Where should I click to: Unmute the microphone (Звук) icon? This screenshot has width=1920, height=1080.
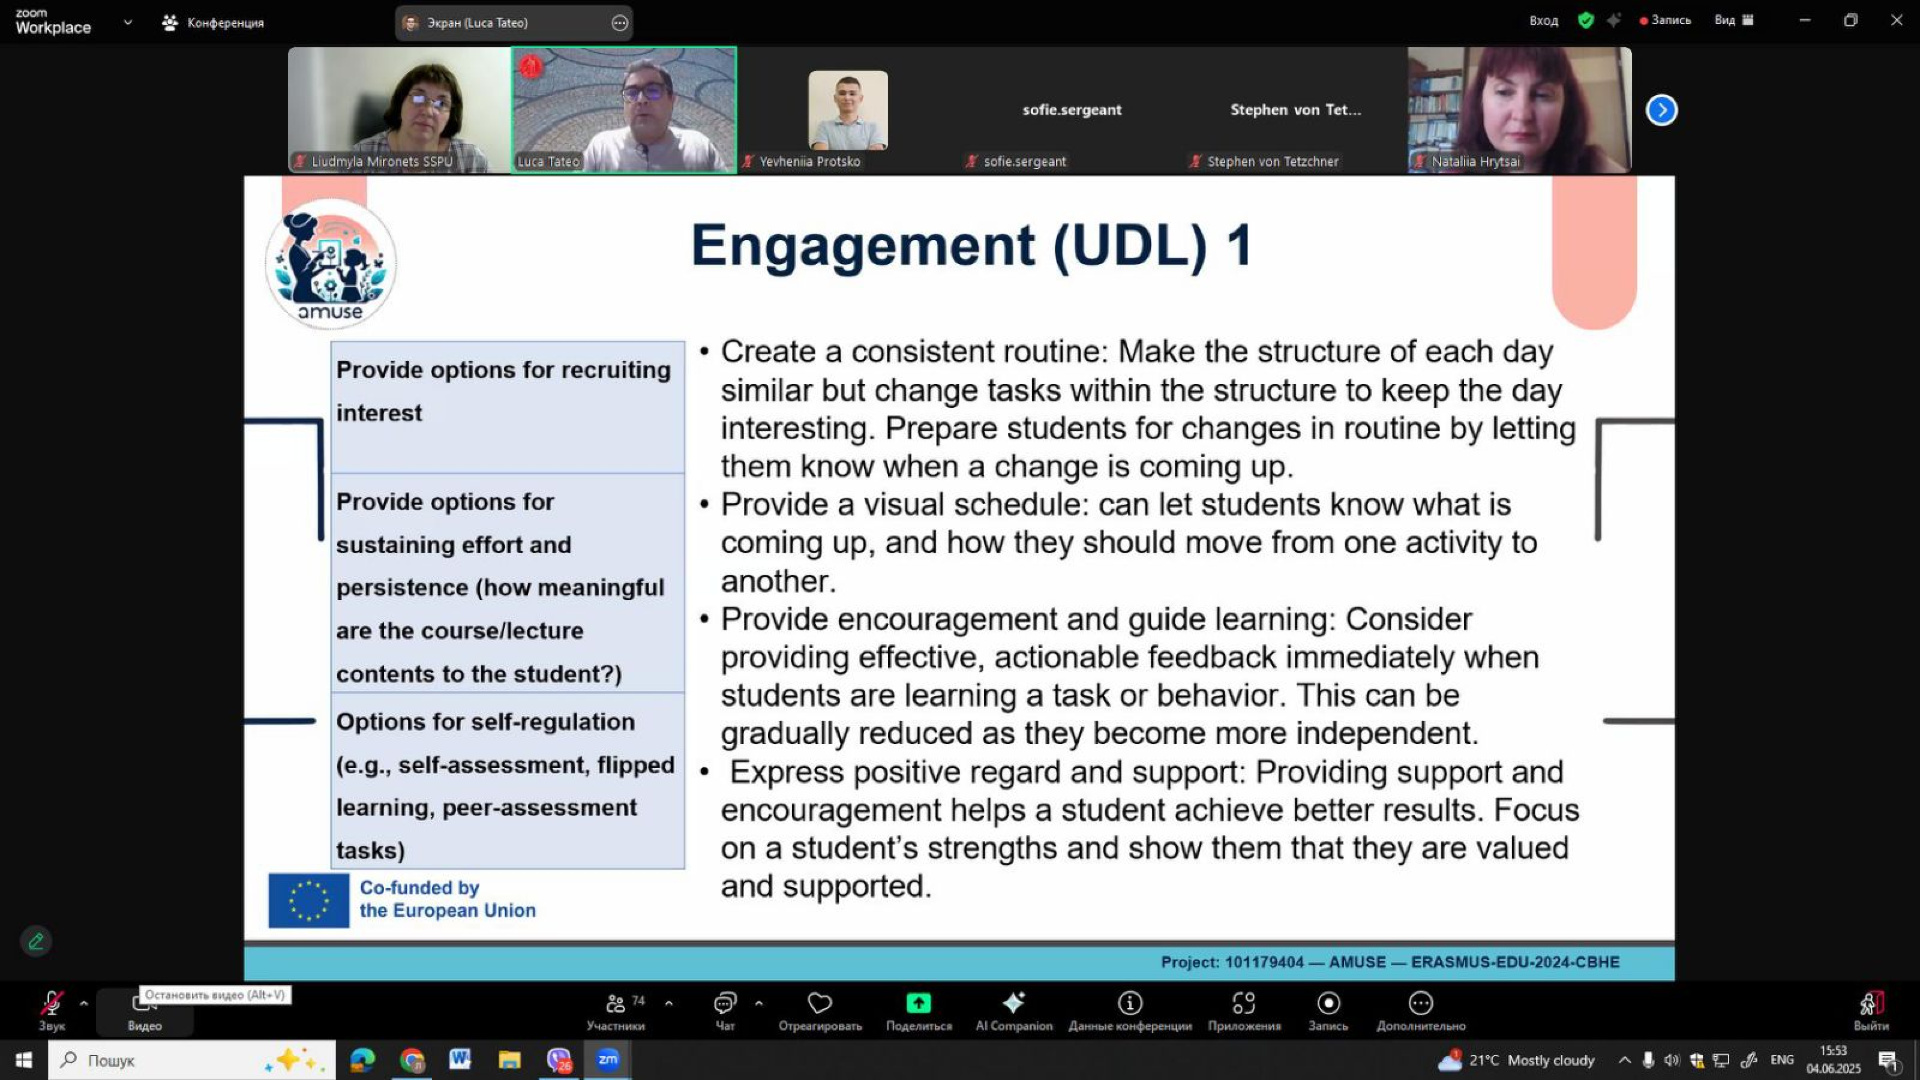click(x=52, y=1003)
